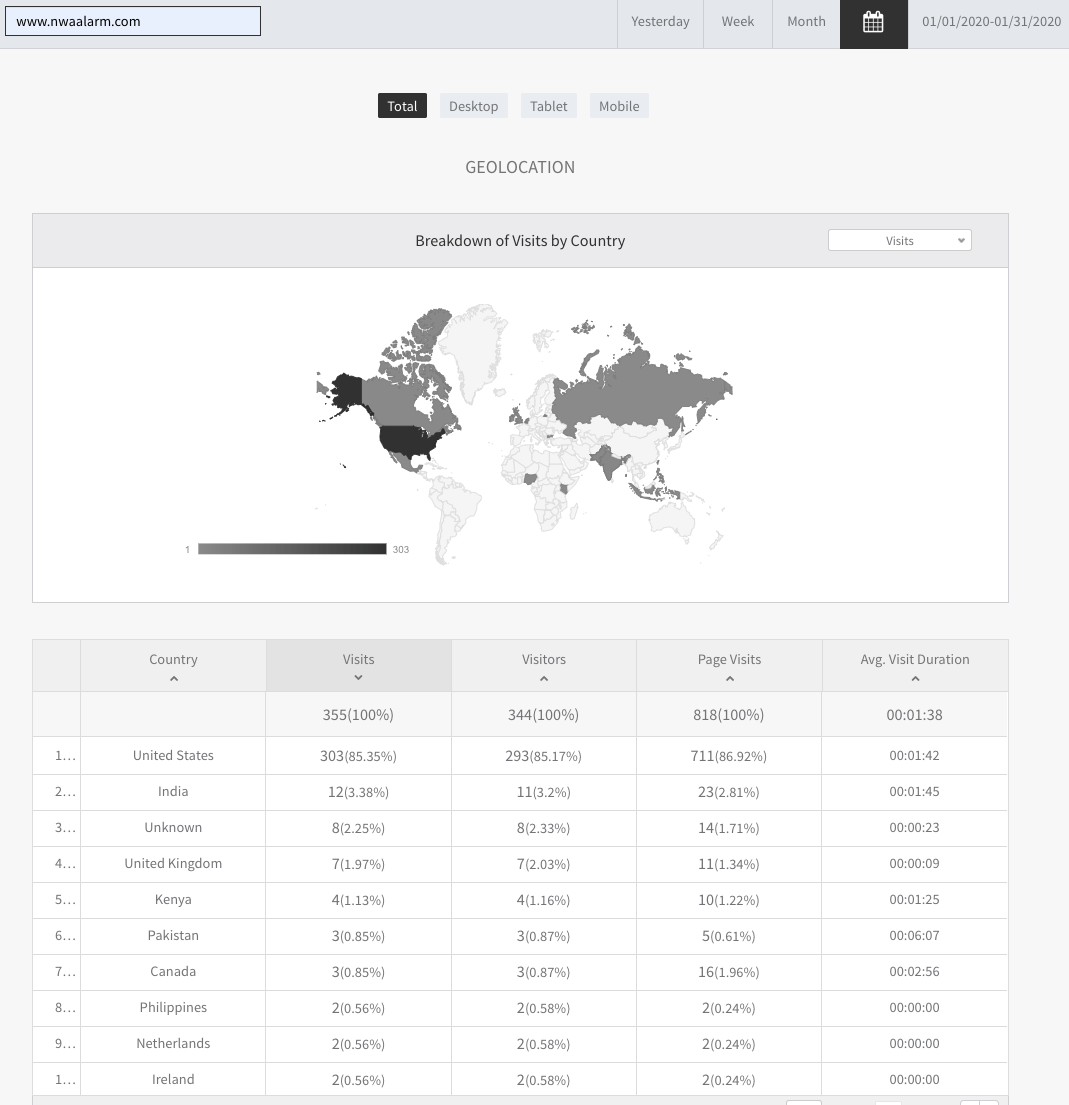1069x1105 pixels.
Task: Click the date range 01/01/2020-01/31/2020
Action: tap(991, 22)
